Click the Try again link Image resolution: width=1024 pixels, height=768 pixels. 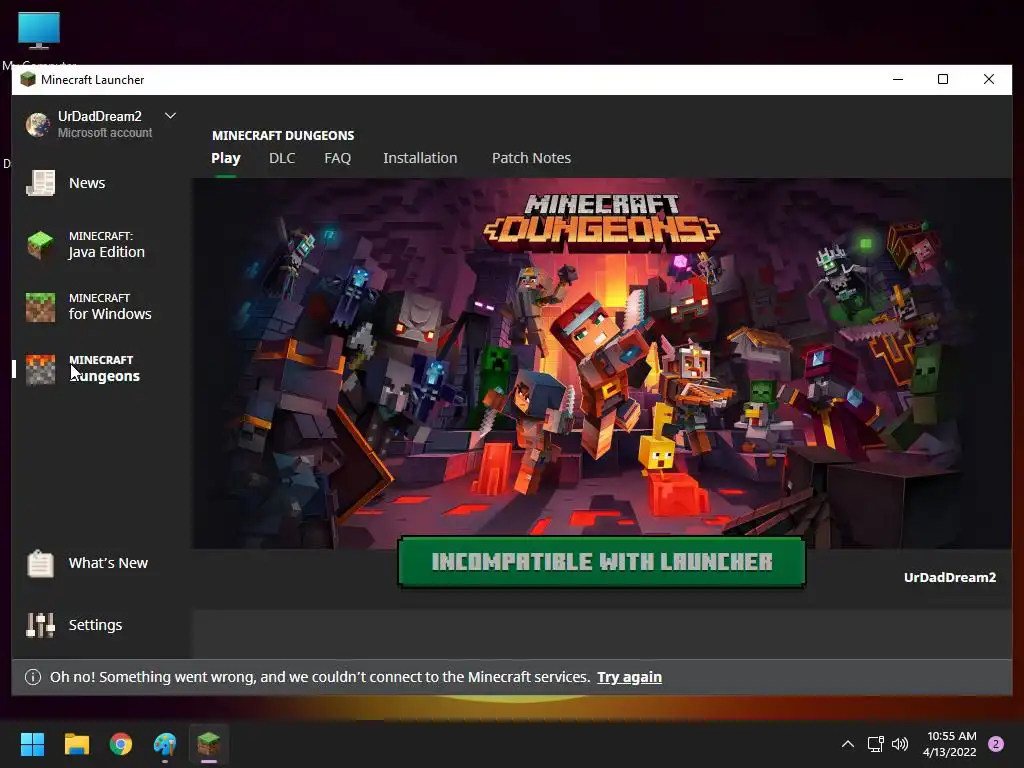pyautogui.click(x=630, y=677)
